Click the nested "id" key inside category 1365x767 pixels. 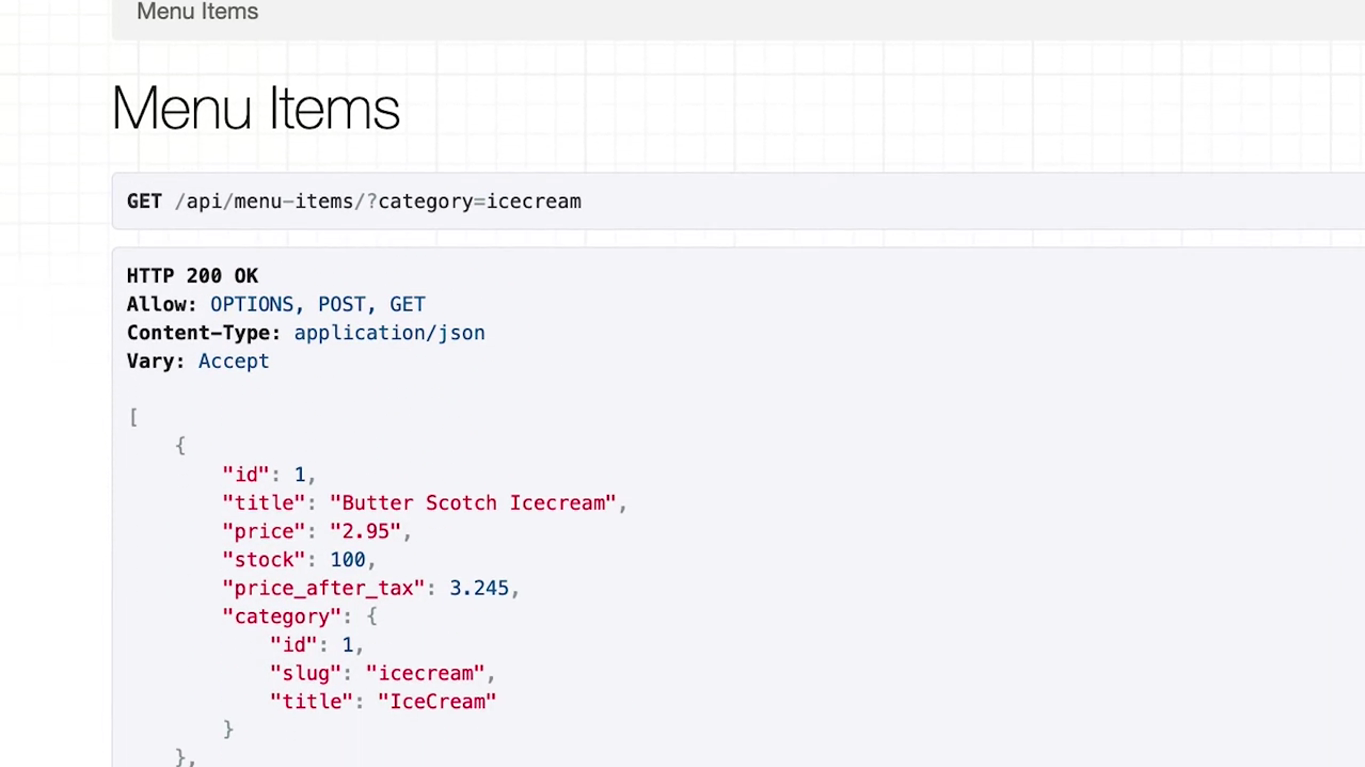(293, 645)
